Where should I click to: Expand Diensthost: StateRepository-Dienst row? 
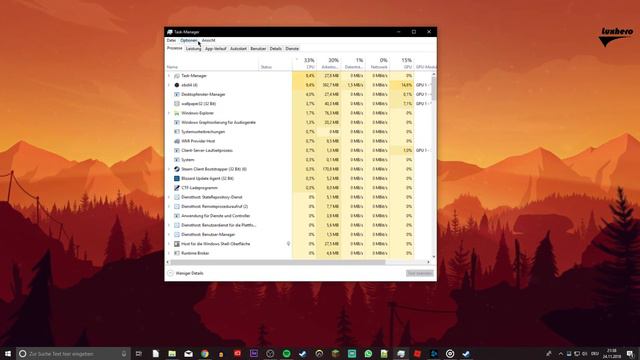[169, 197]
